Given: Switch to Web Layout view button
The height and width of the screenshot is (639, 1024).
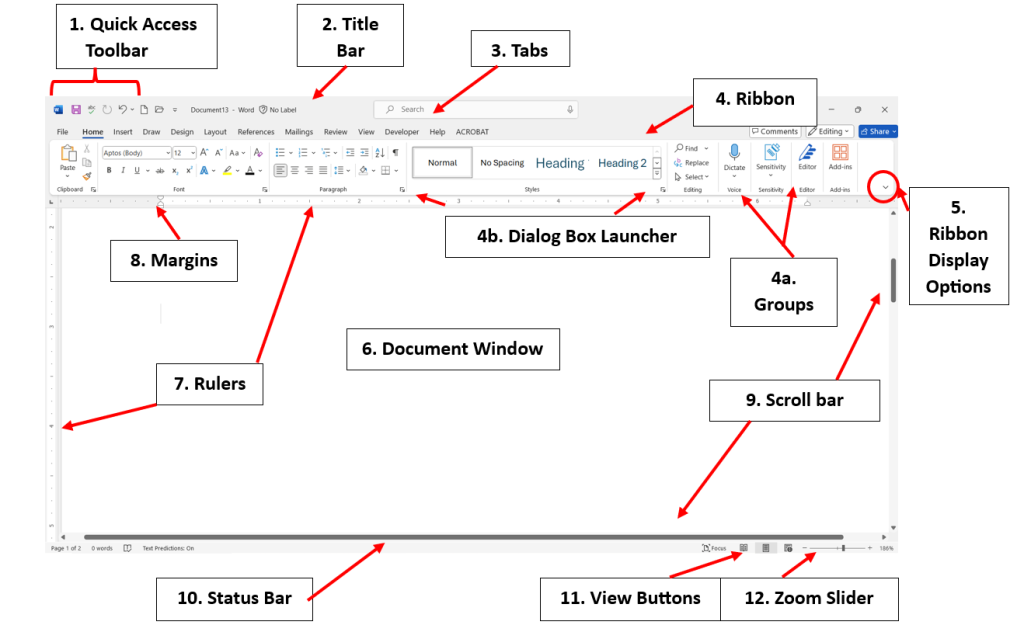Looking at the screenshot, I should pyautogui.click(x=786, y=548).
